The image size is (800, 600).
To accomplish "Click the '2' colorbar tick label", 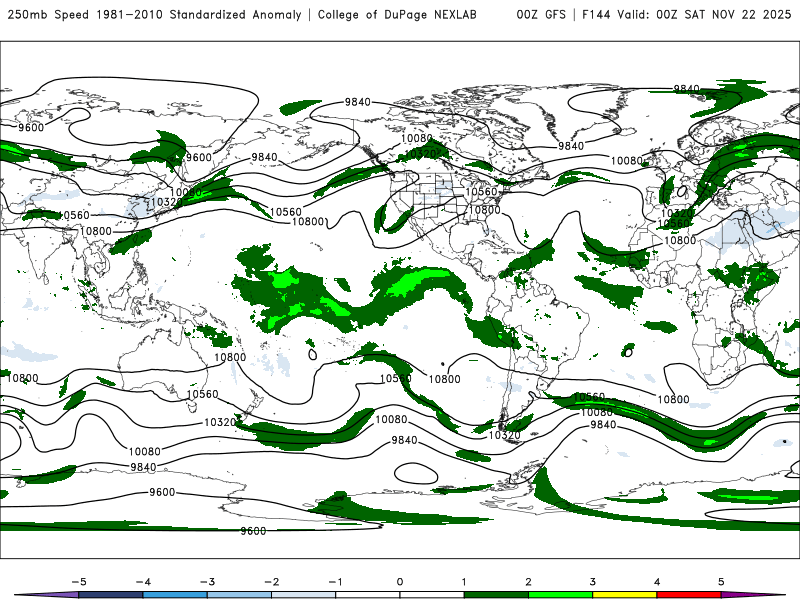I will coord(528,582).
